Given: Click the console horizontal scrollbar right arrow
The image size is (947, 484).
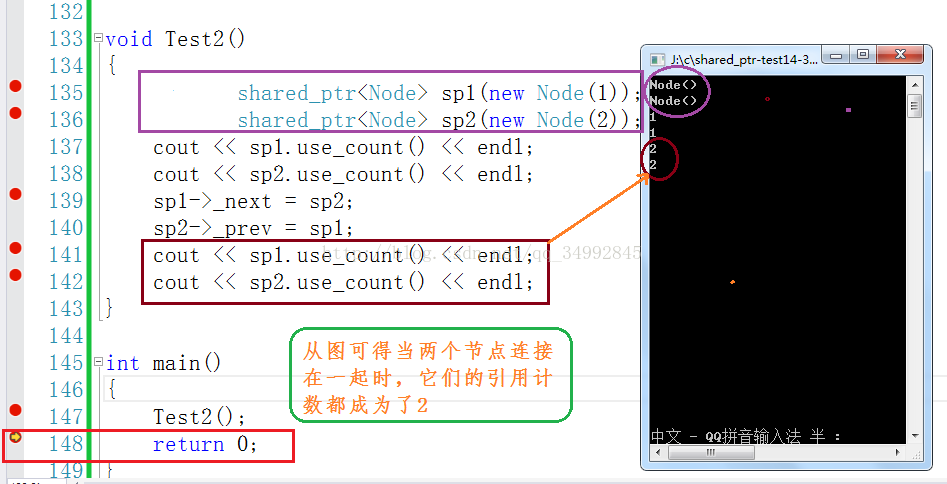Looking at the screenshot, I should pyautogui.click(x=899, y=452).
